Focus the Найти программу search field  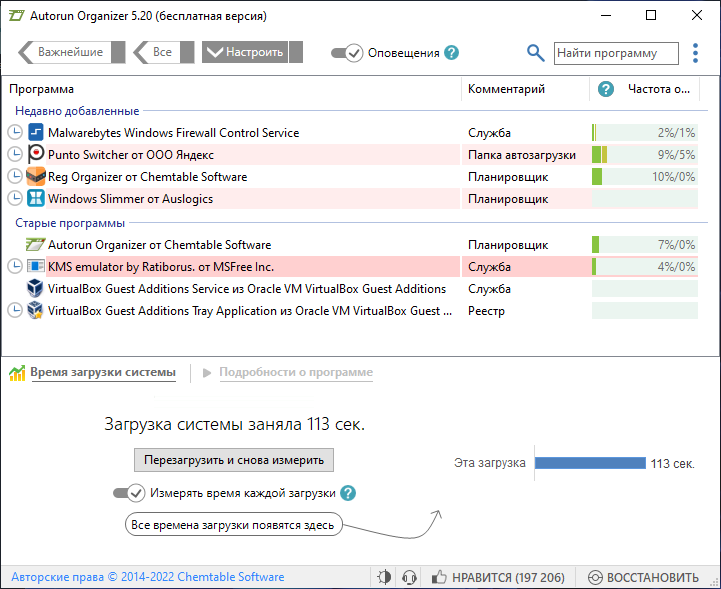(x=616, y=53)
